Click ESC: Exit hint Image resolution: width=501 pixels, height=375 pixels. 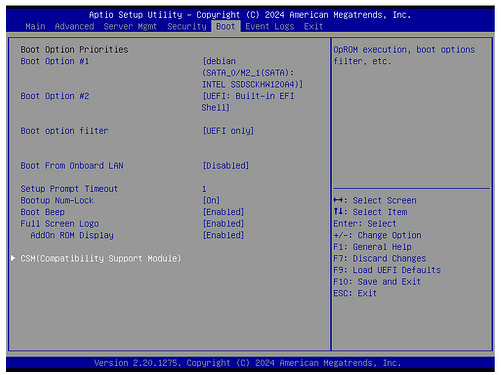355,293
